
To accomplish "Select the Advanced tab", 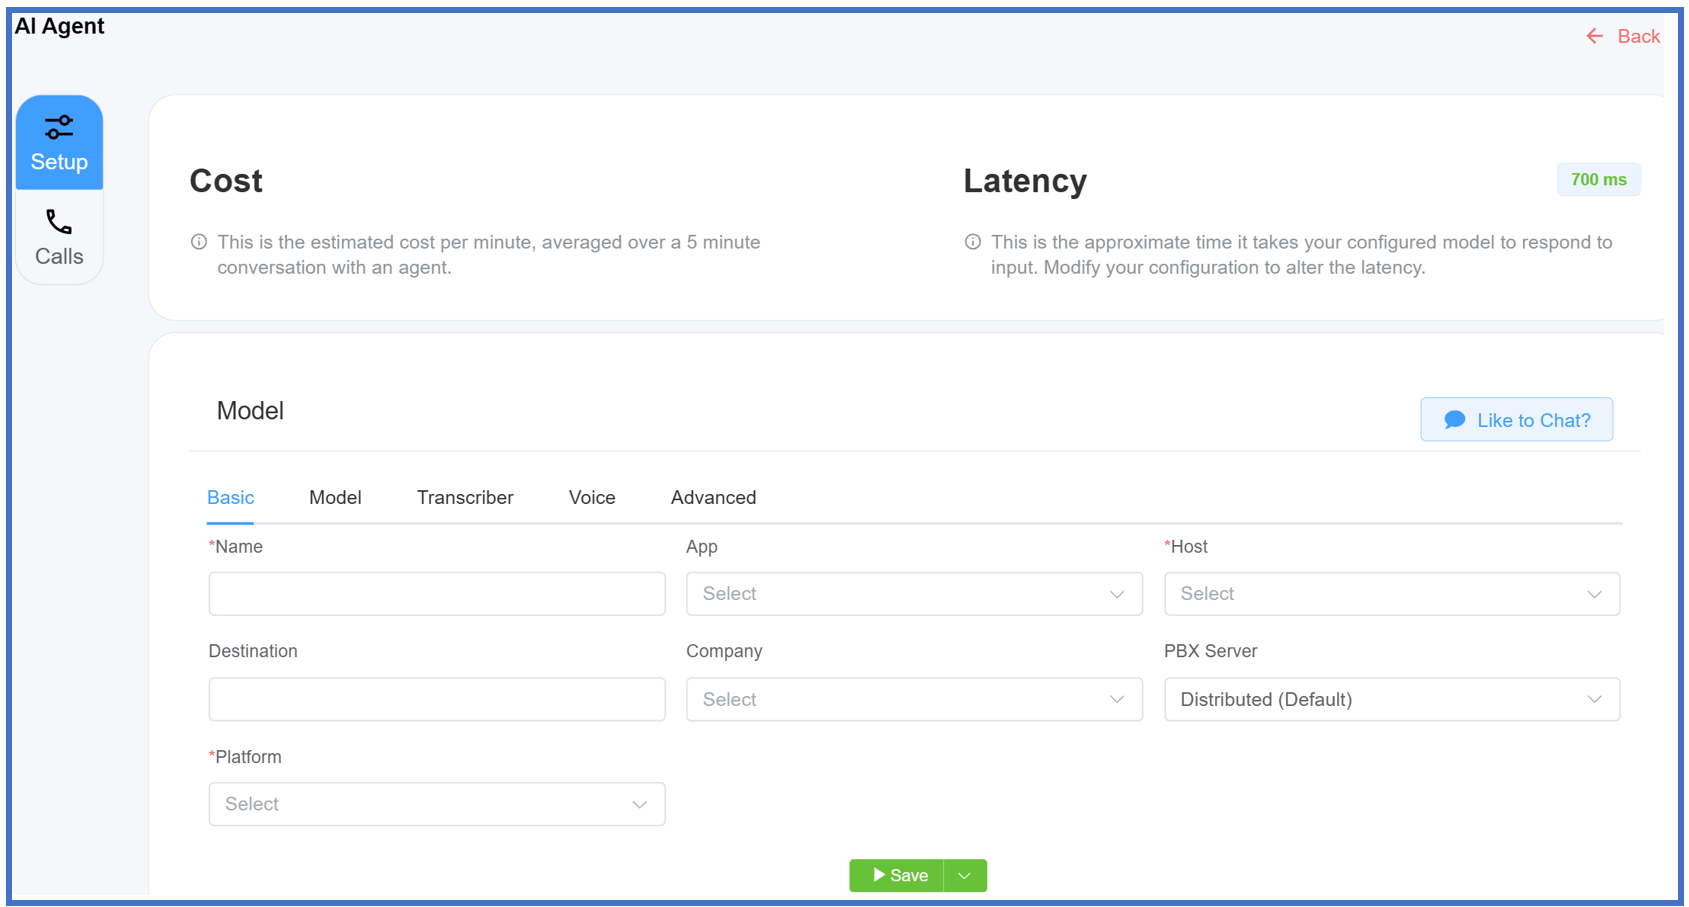I will [713, 498].
